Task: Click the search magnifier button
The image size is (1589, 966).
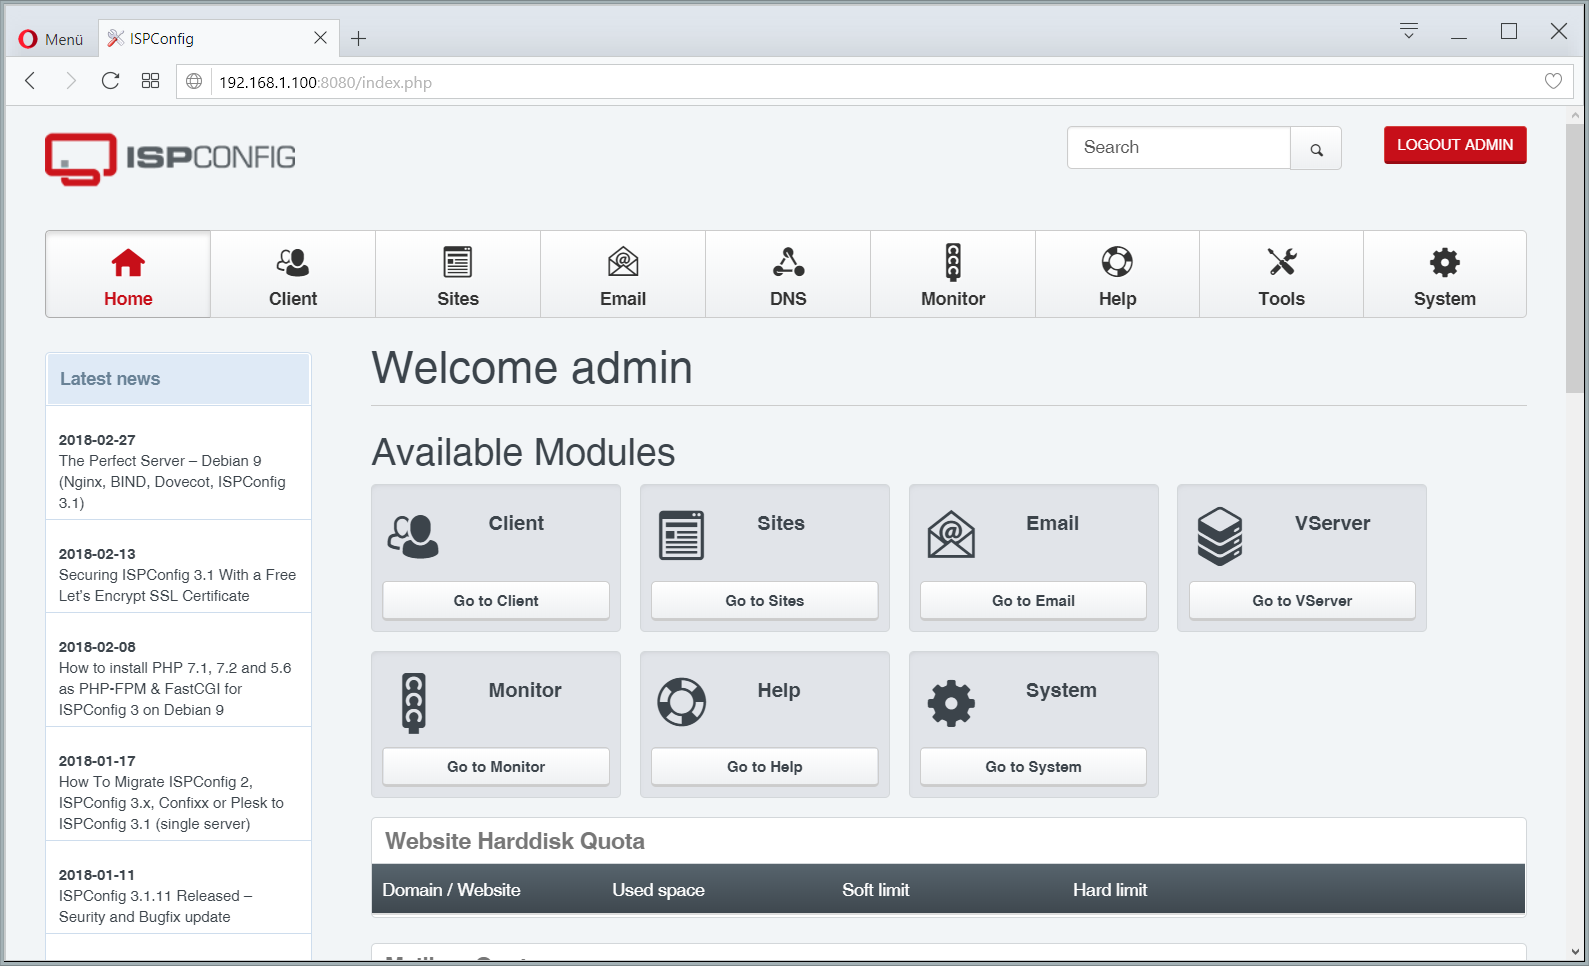Action: [x=1316, y=148]
